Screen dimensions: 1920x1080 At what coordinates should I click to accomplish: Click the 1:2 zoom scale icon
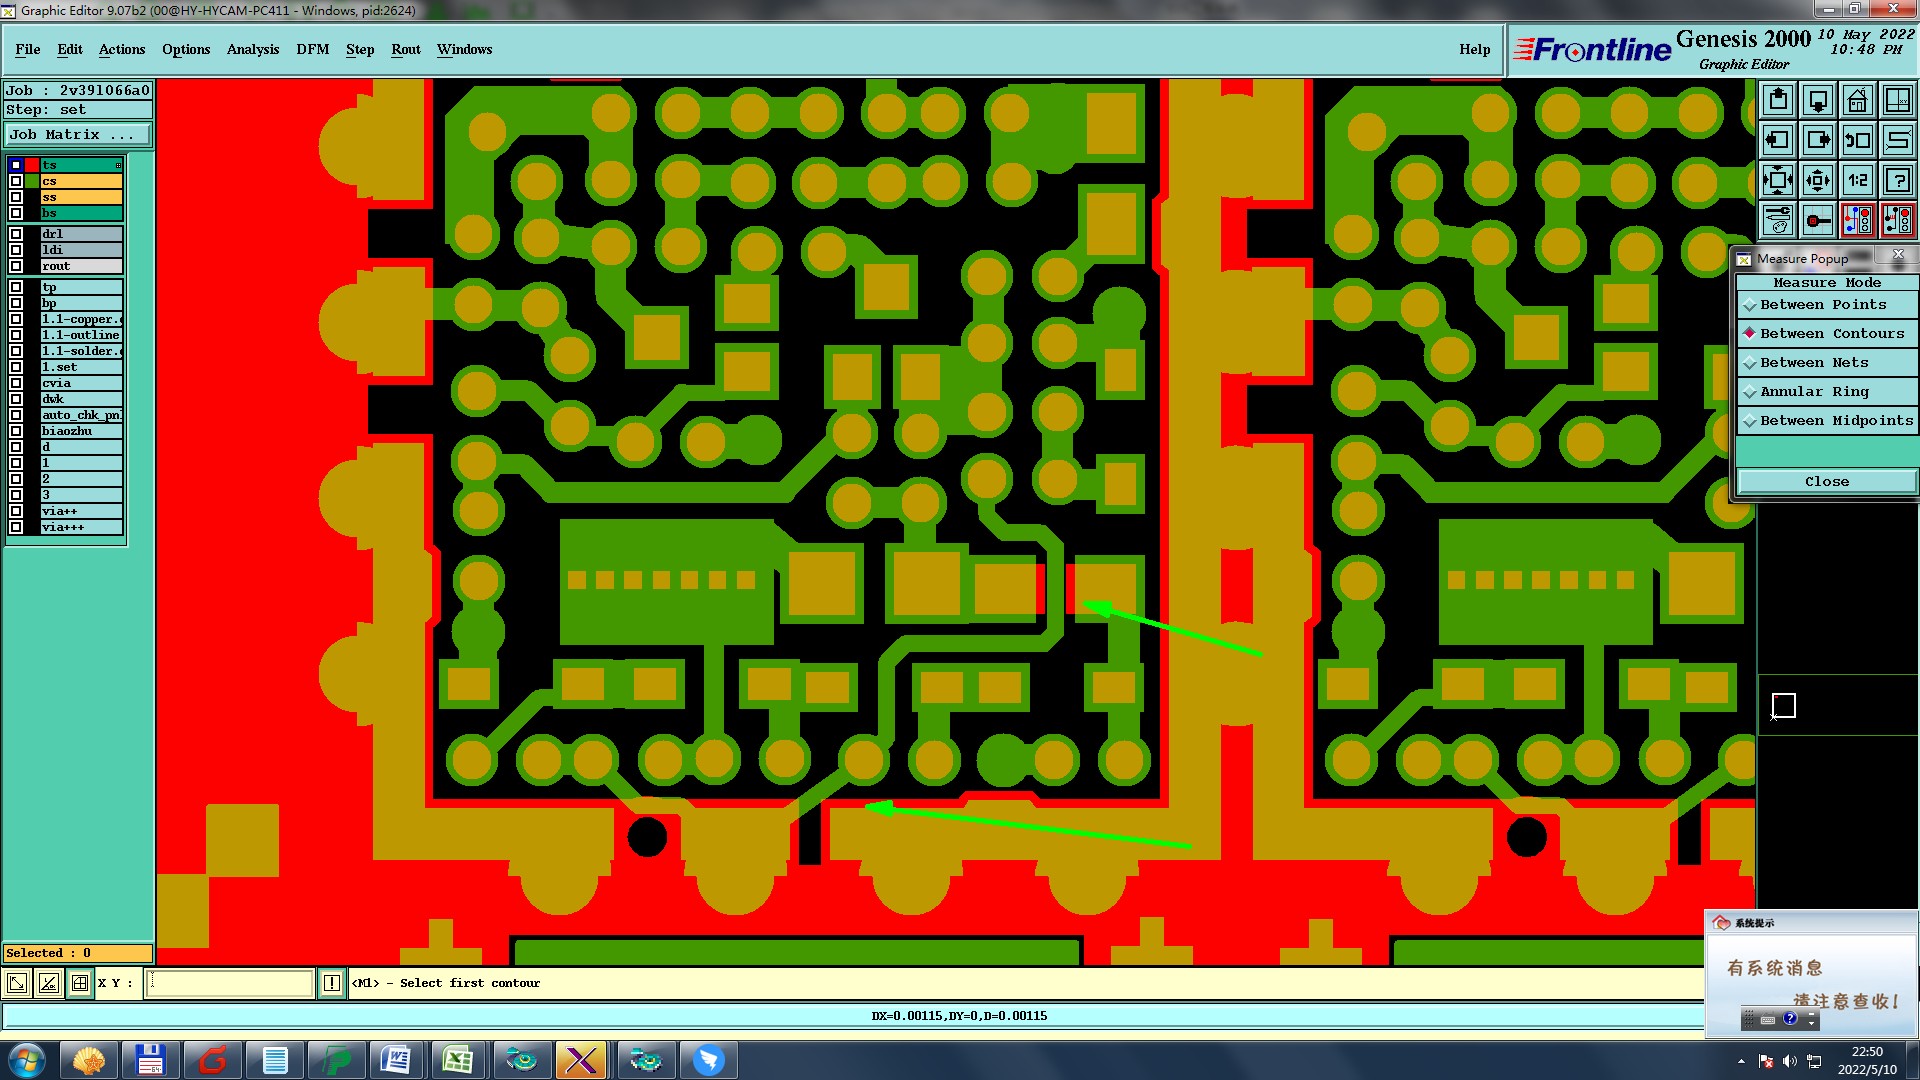pyautogui.click(x=1857, y=180)
